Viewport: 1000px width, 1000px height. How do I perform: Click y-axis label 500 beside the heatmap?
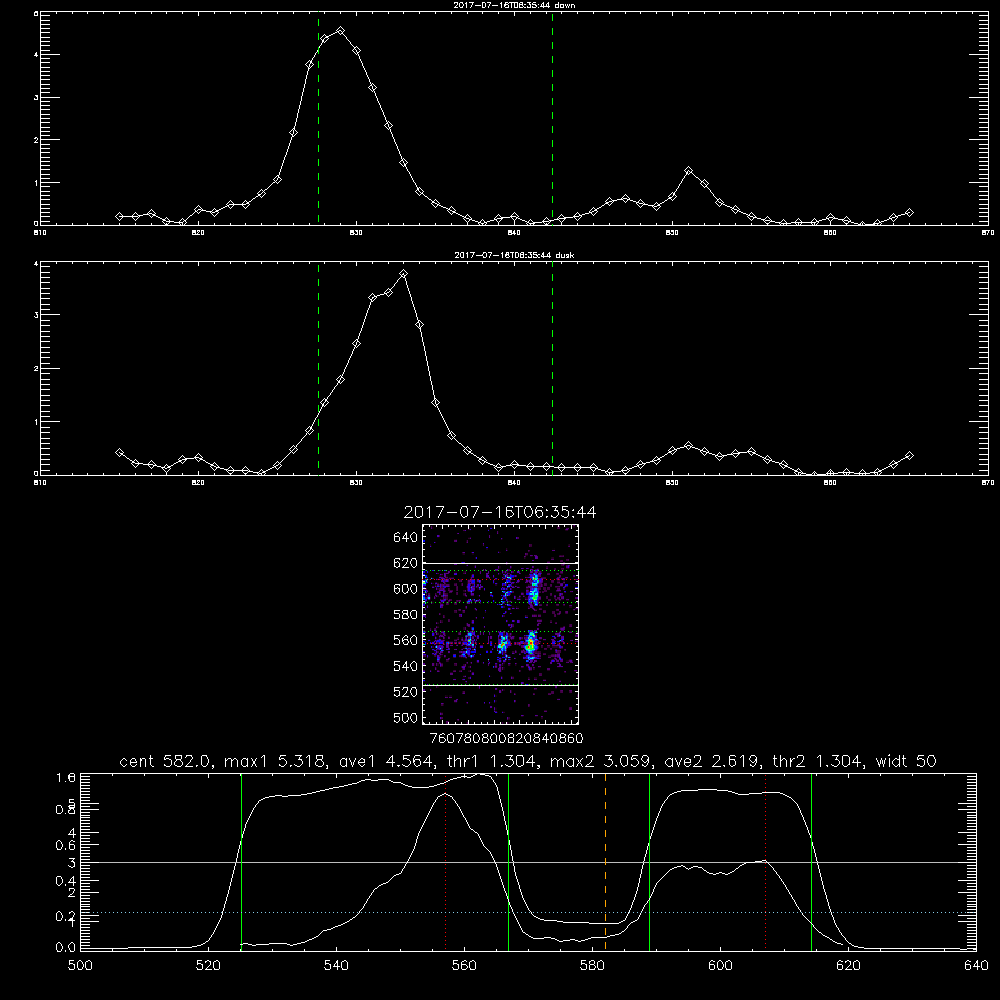[x=406, y=717]
